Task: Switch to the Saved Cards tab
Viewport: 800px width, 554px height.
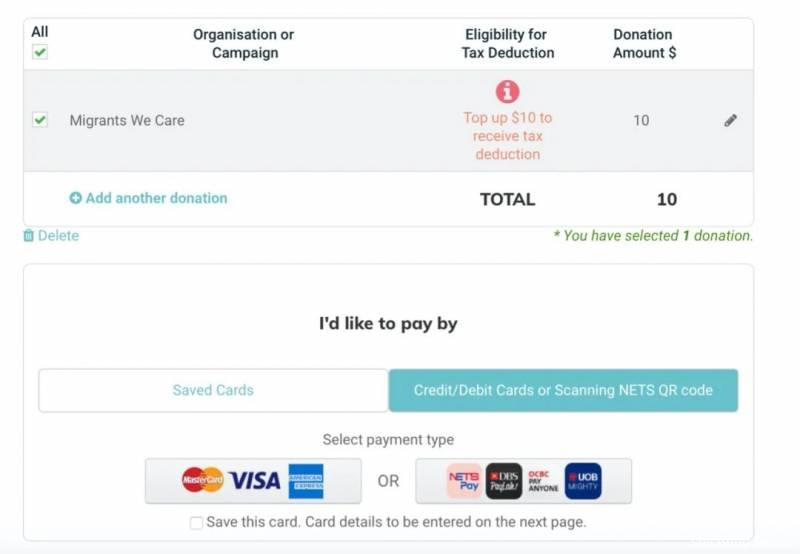Action: pyautogui.click(x=213, y=390)
